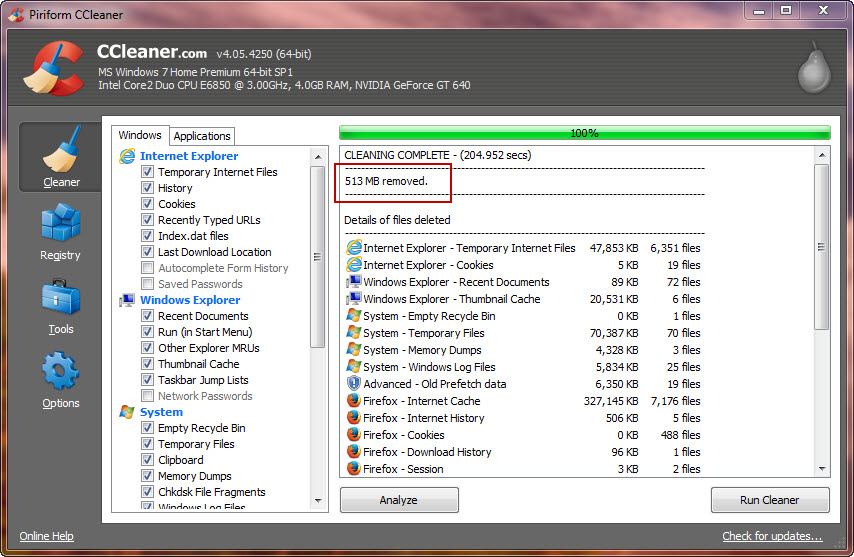854x557 pixels.
Task: Toggle Taskbar Jump Lists checkbox
Action: (147, 380)
